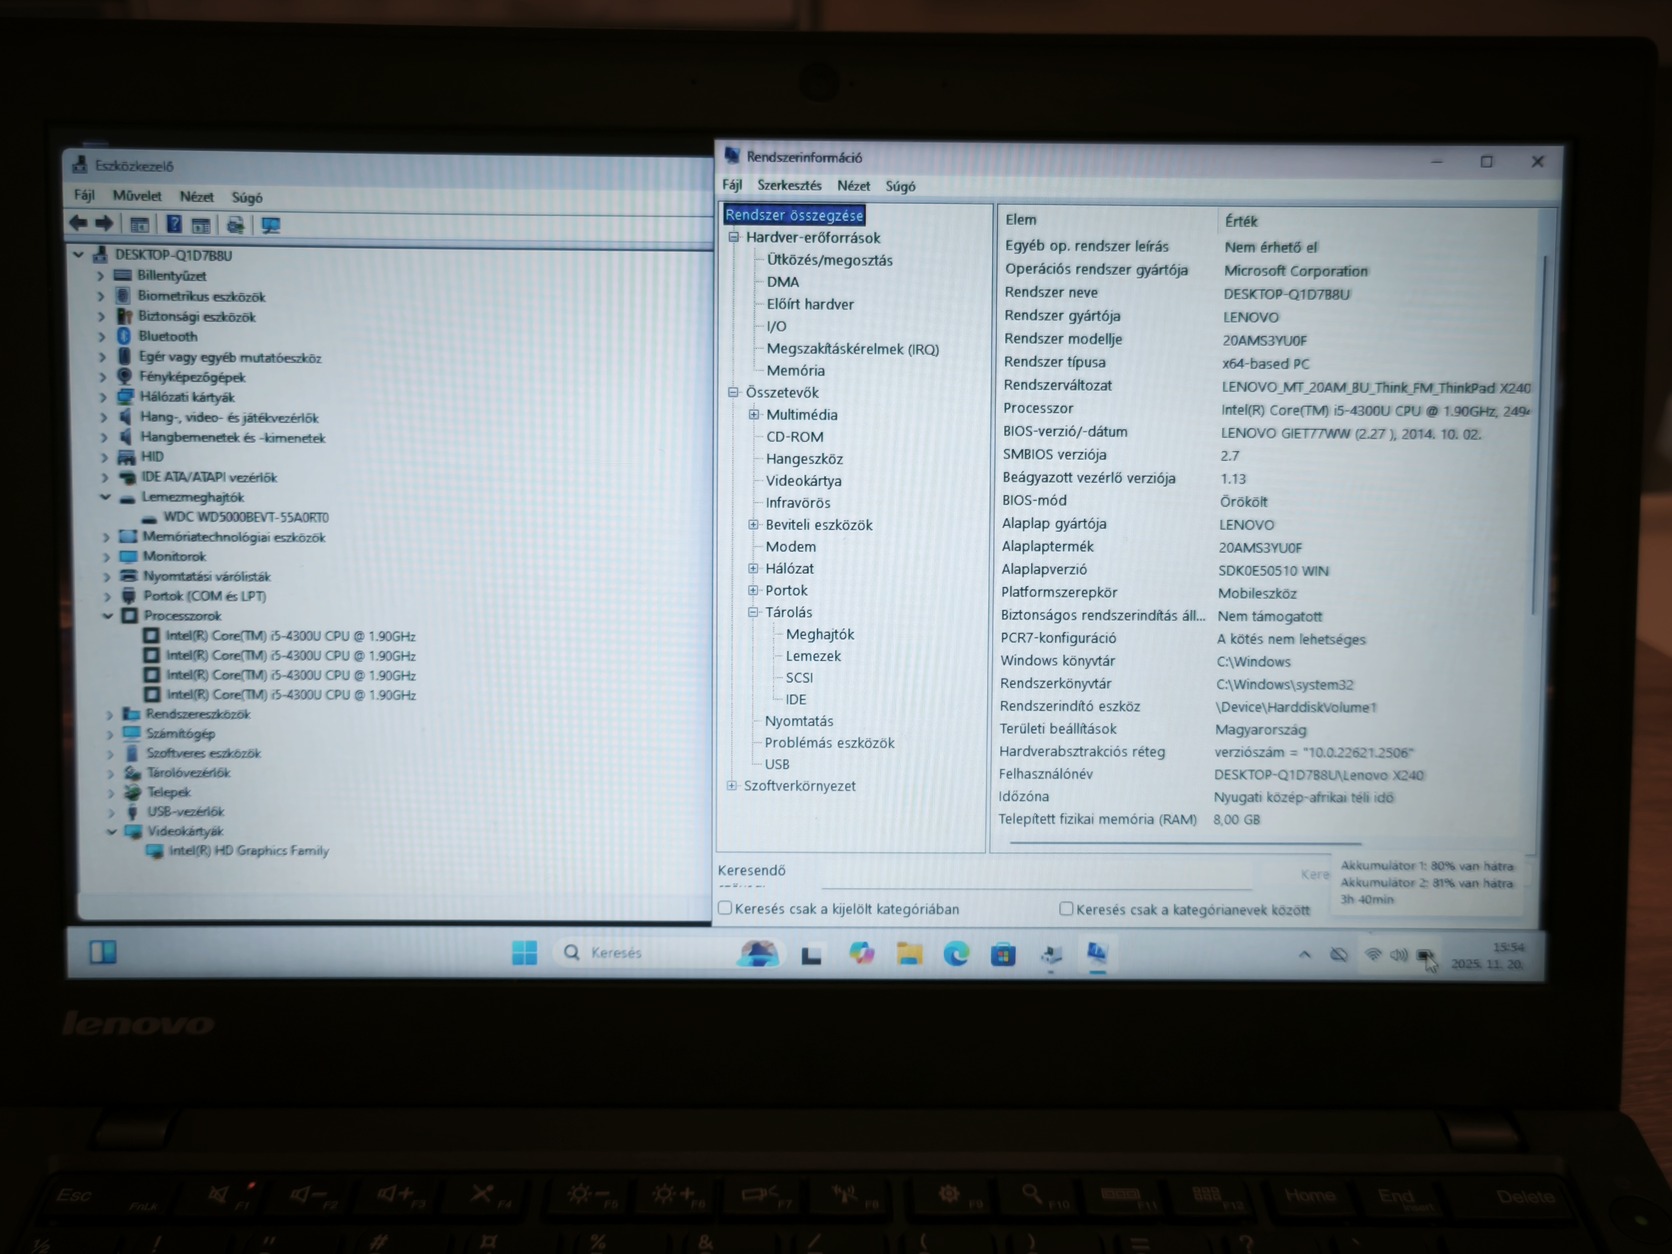The image size is (1672, 1254).
Task: Expand Beviteli eszközök in Rendszerinformáció tree
Action: (753, 524)
